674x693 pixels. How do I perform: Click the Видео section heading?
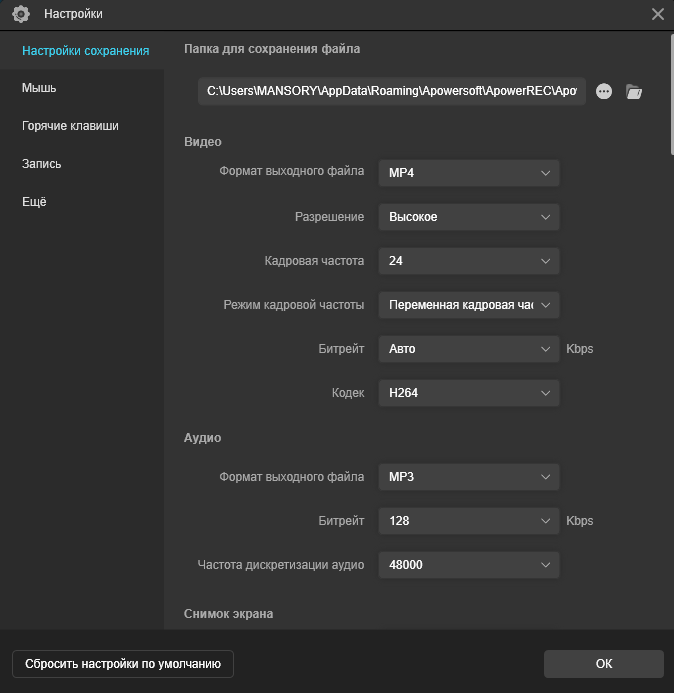203,142
